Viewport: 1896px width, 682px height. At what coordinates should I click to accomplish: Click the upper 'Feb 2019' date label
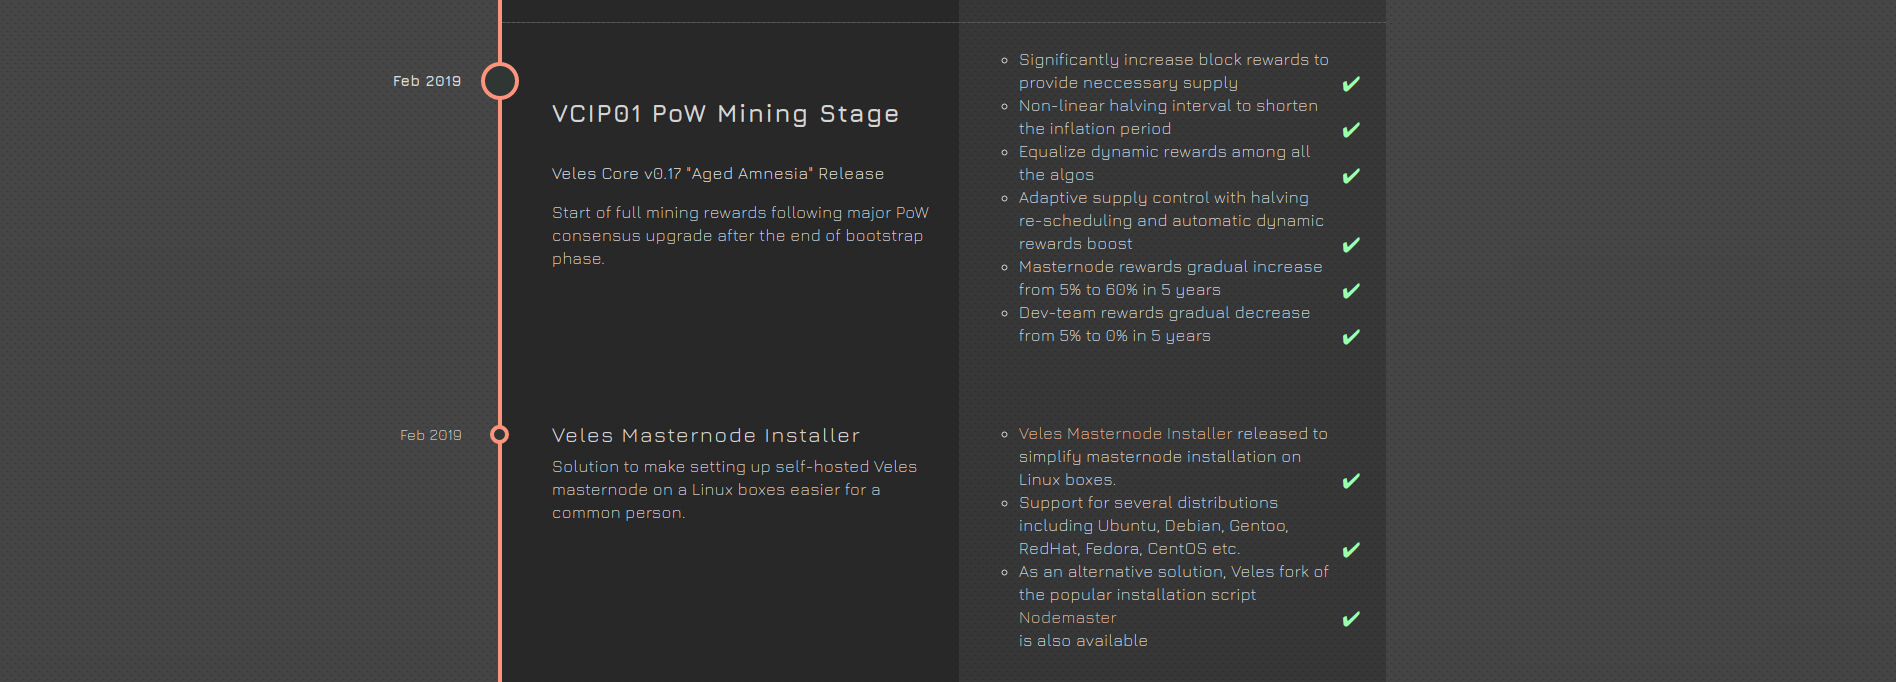click(427, 81)
